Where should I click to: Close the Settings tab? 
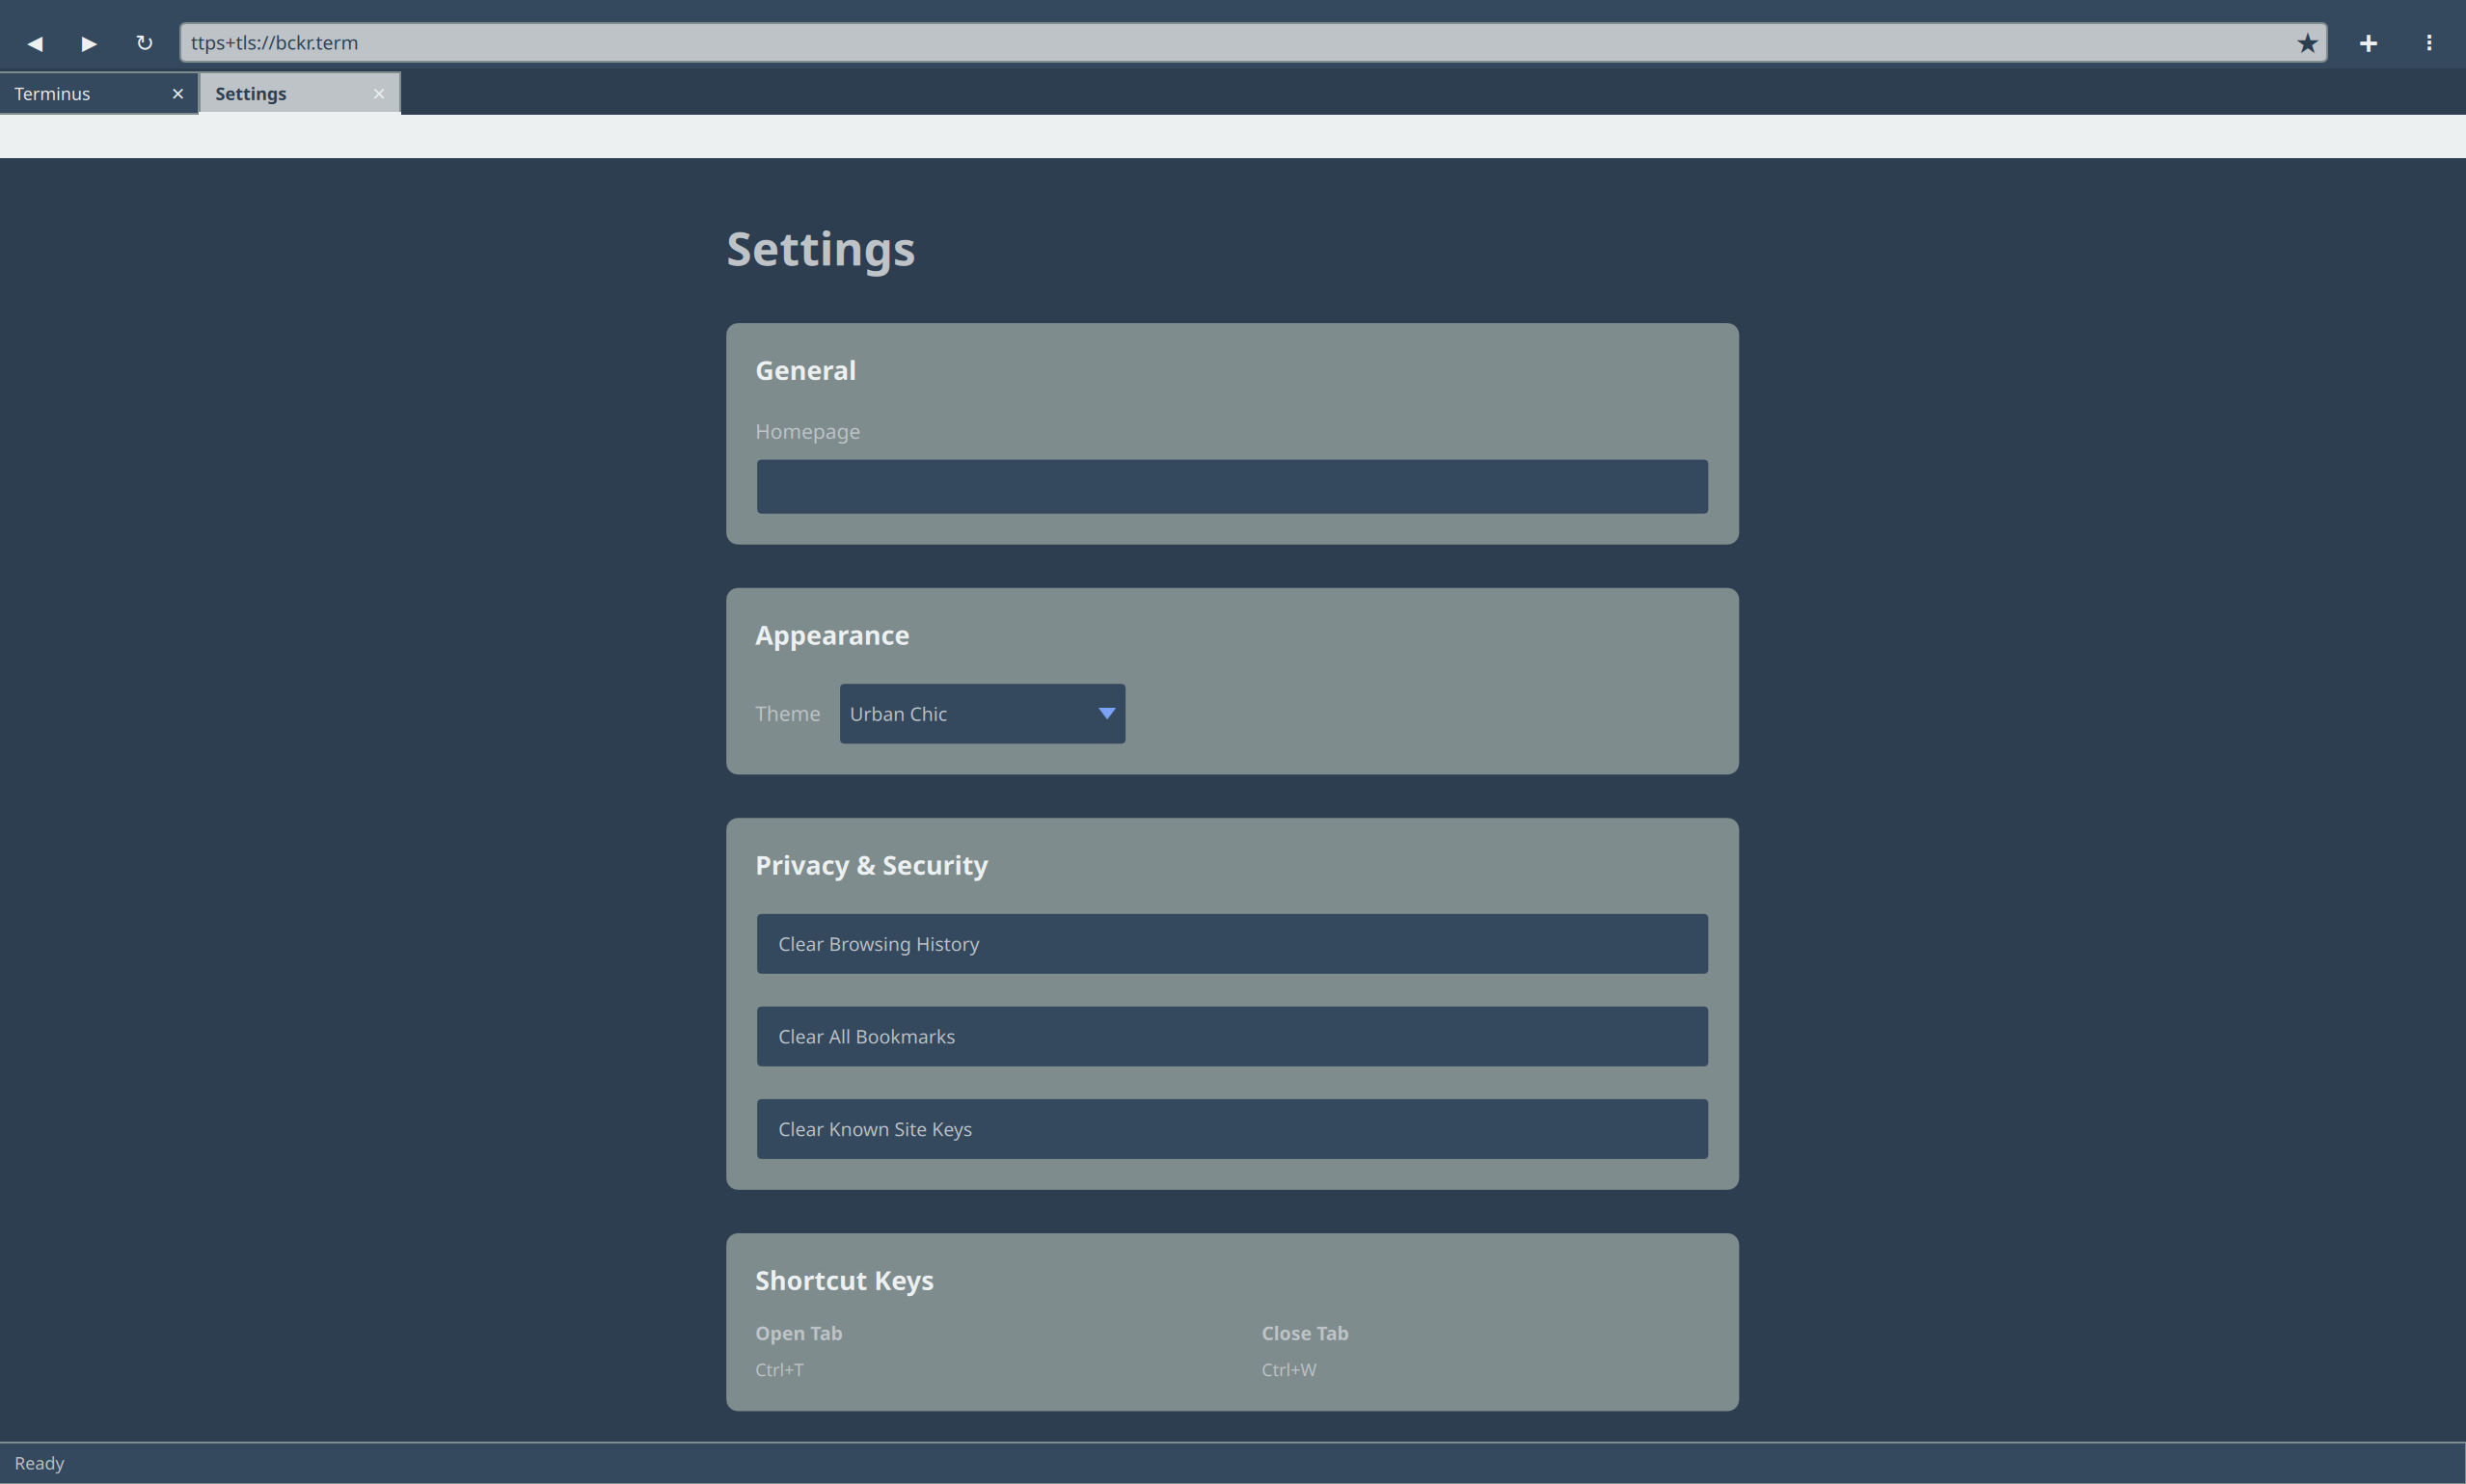coord(379,93)
